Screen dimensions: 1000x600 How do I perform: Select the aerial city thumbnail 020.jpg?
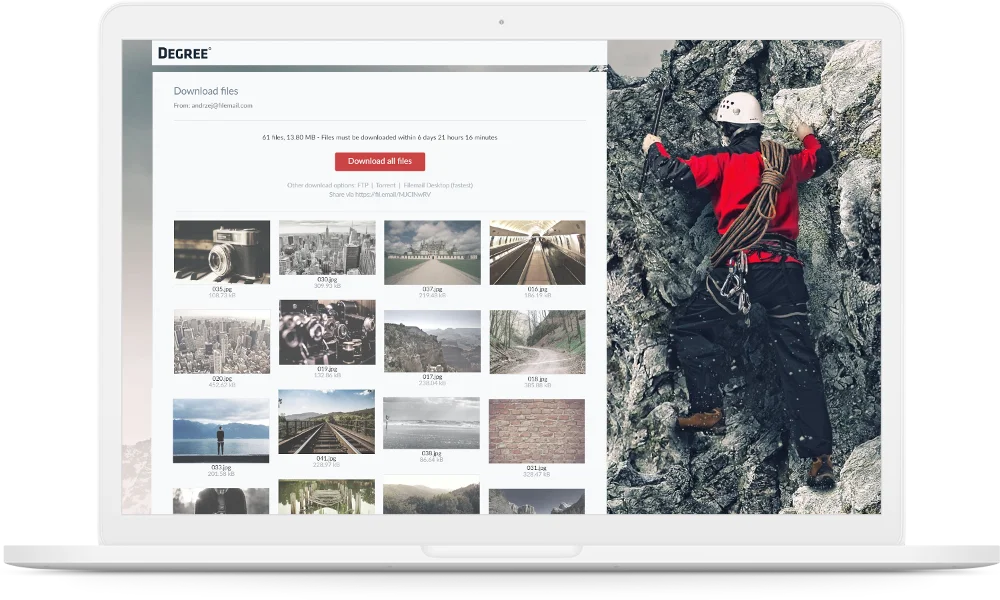click(221, 341)
